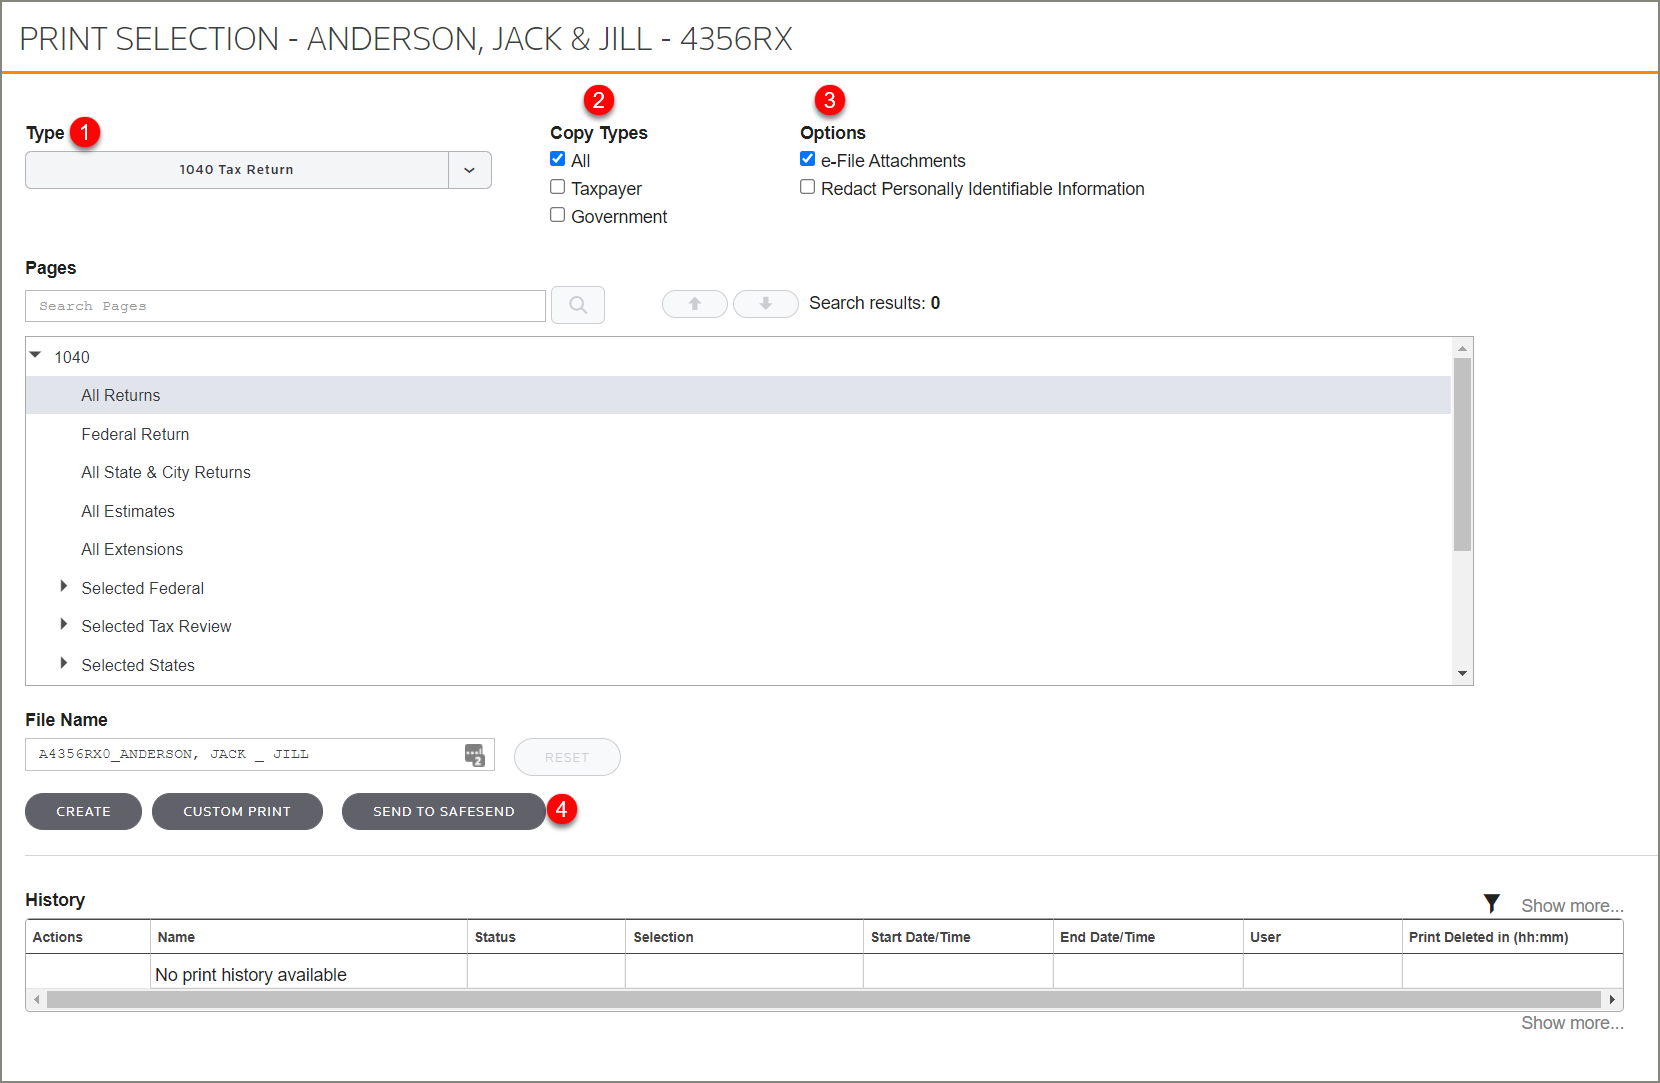Open Show more in History section
Screen dimensions: 1660x1083
pos(1571,904)
